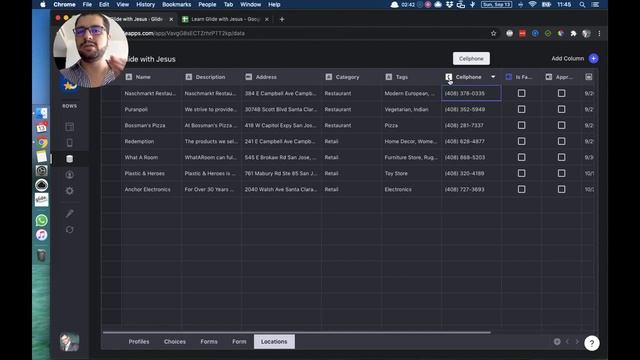Open the phone preview icon in sidebar
Viewport: 640px width, 360px height.
(69, 142)
